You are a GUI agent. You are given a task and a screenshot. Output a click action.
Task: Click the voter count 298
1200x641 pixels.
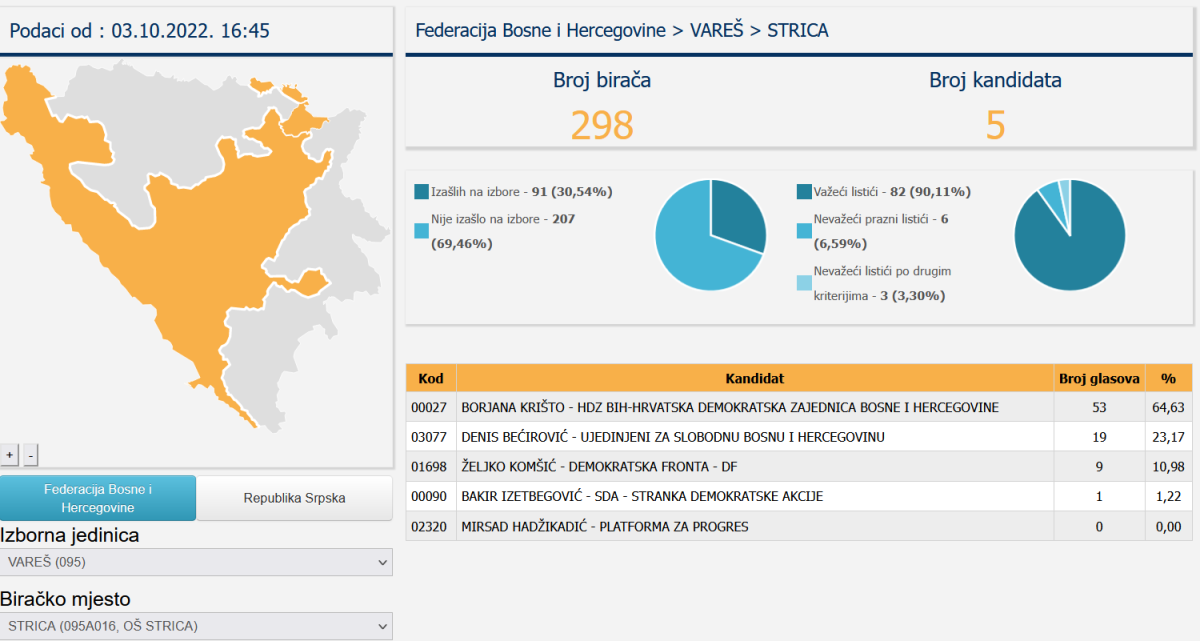pyautogui.click(x=602, y=126)
